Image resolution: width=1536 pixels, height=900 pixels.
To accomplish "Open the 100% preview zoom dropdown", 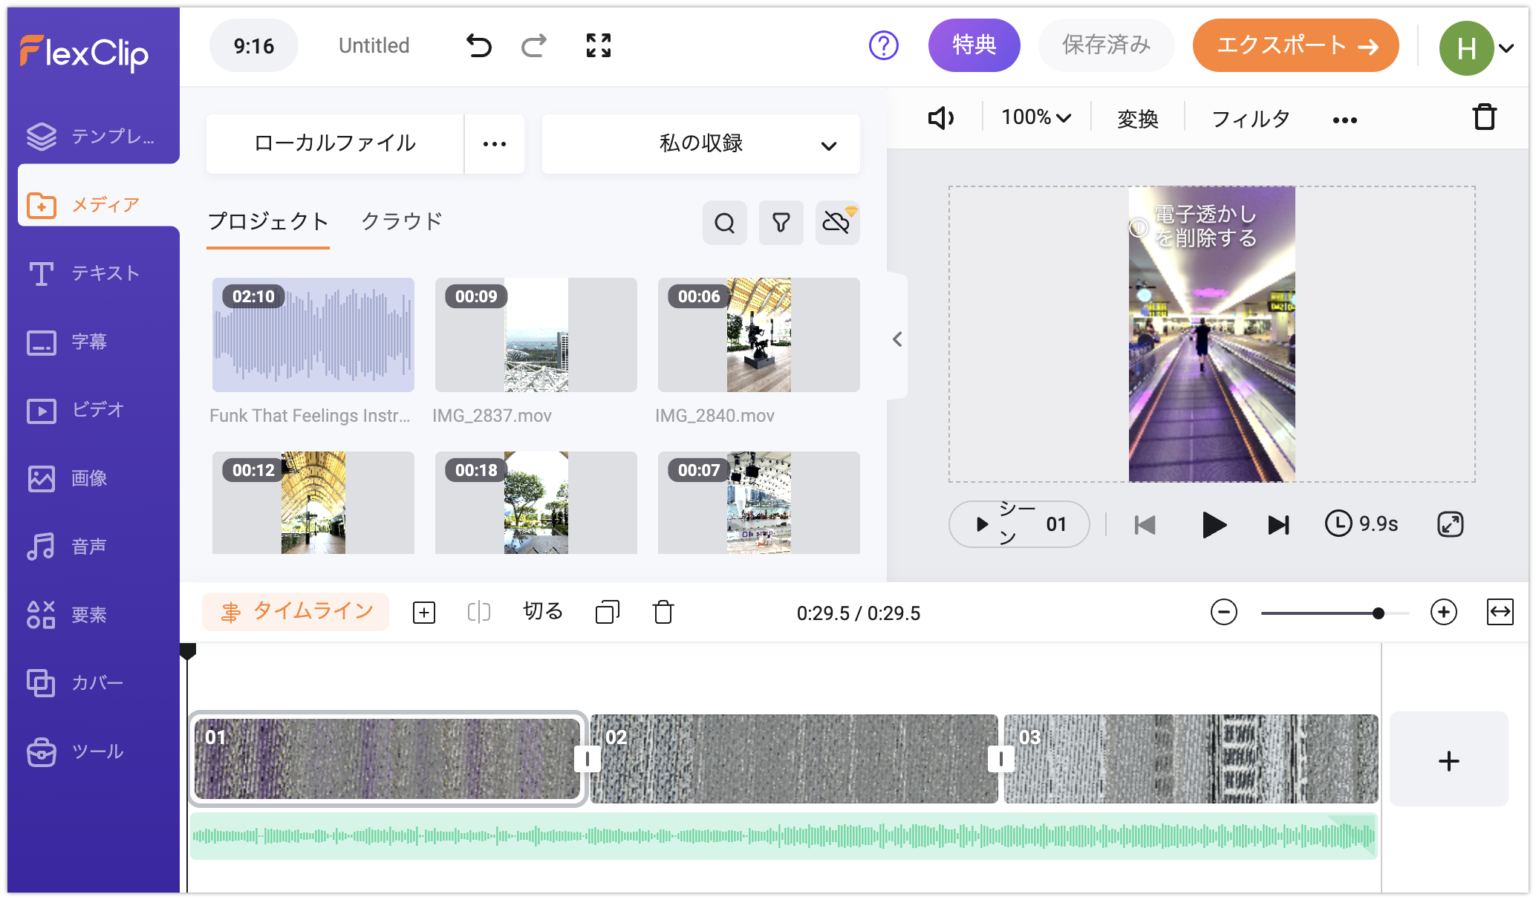I will click(x=1035, y=117).
